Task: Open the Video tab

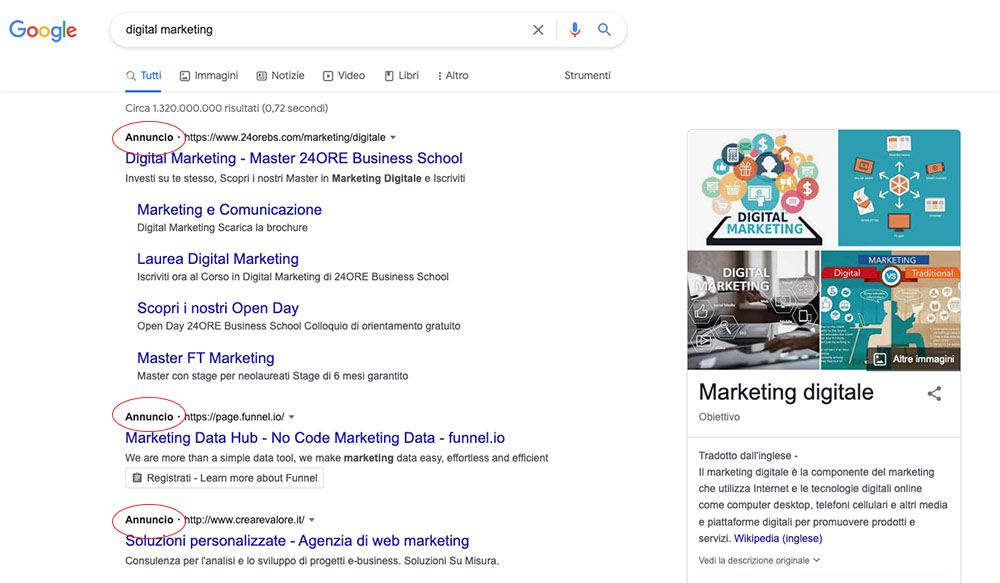Action: pos(344,75)
